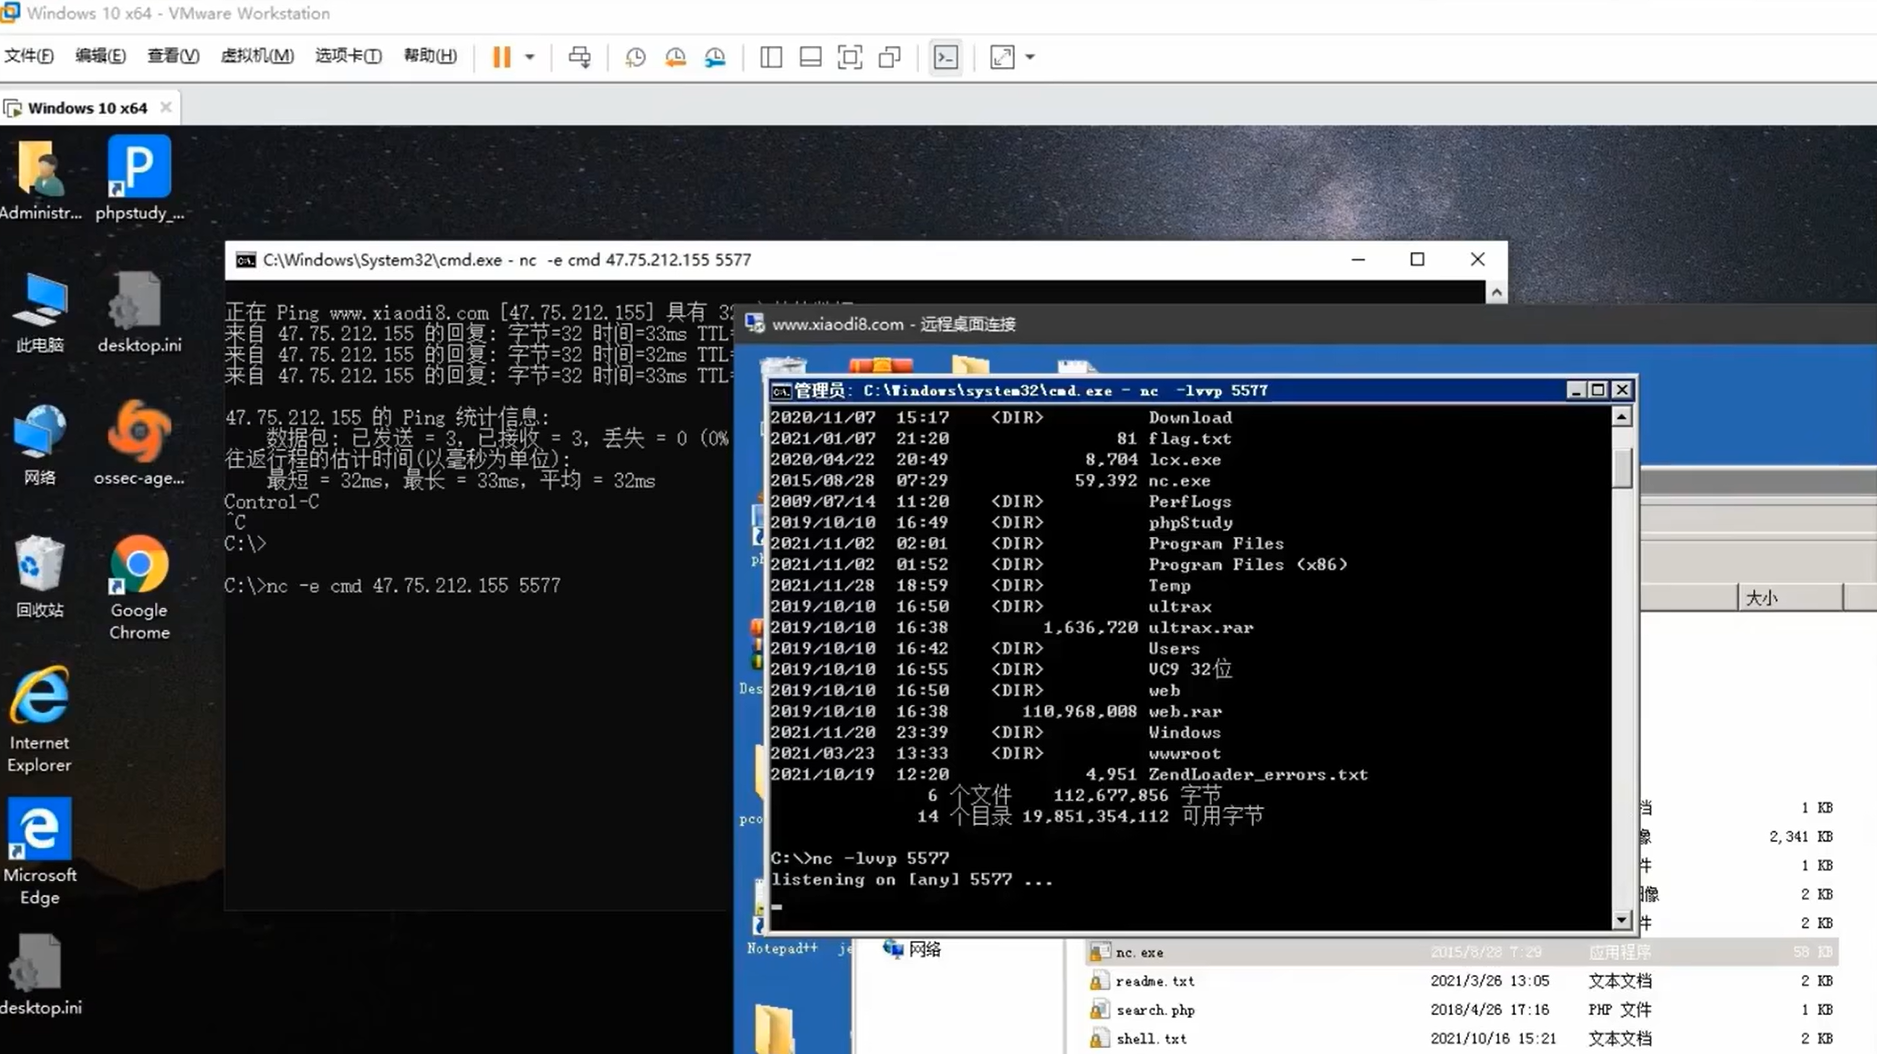Screen dimensions: 1877x1054
Task: Toggle the show library sidebar icon
Action: click(x=771, y=57)
